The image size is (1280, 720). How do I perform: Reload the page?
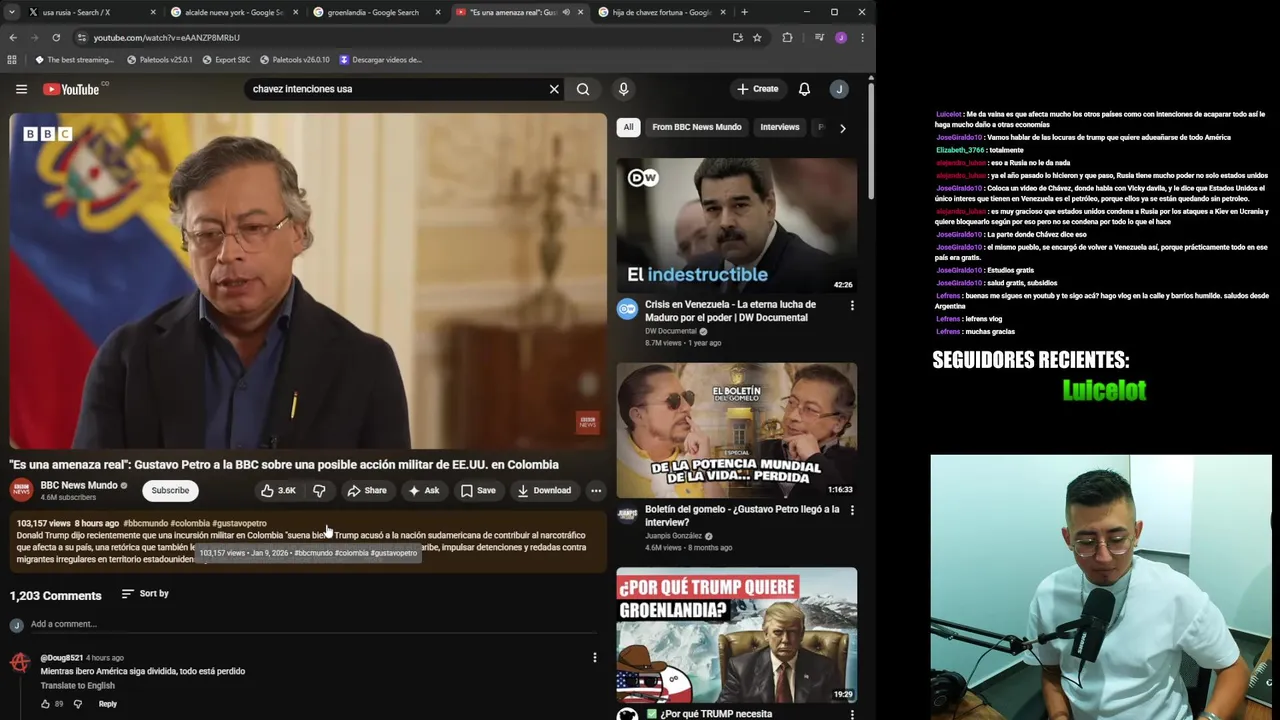[x=56, y=37]
